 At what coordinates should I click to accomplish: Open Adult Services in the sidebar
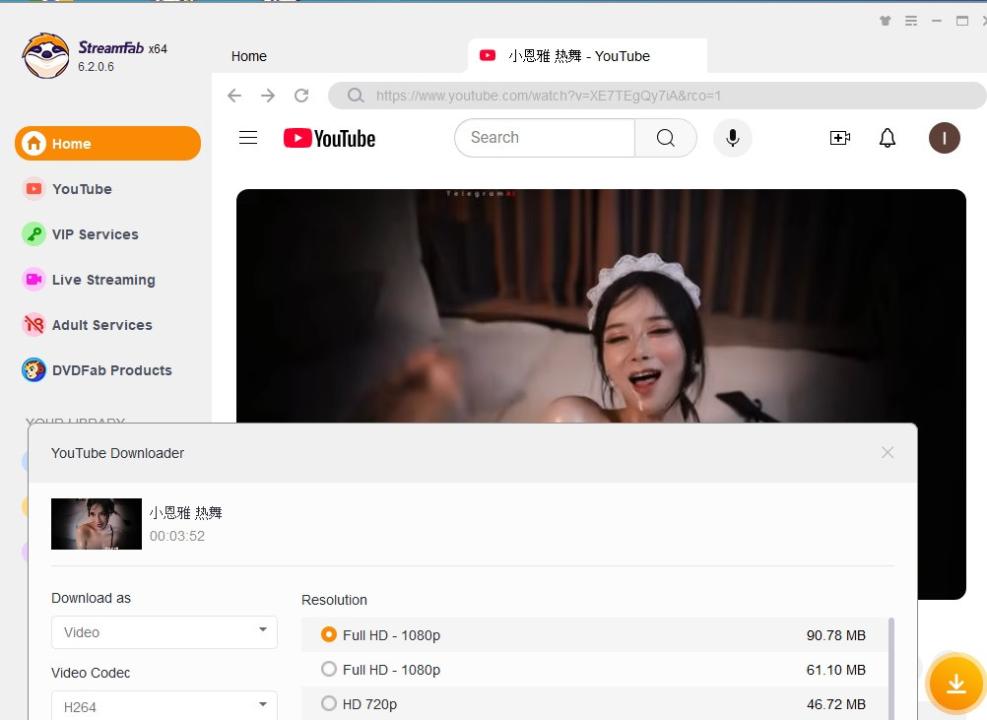(x=101, y=325)
